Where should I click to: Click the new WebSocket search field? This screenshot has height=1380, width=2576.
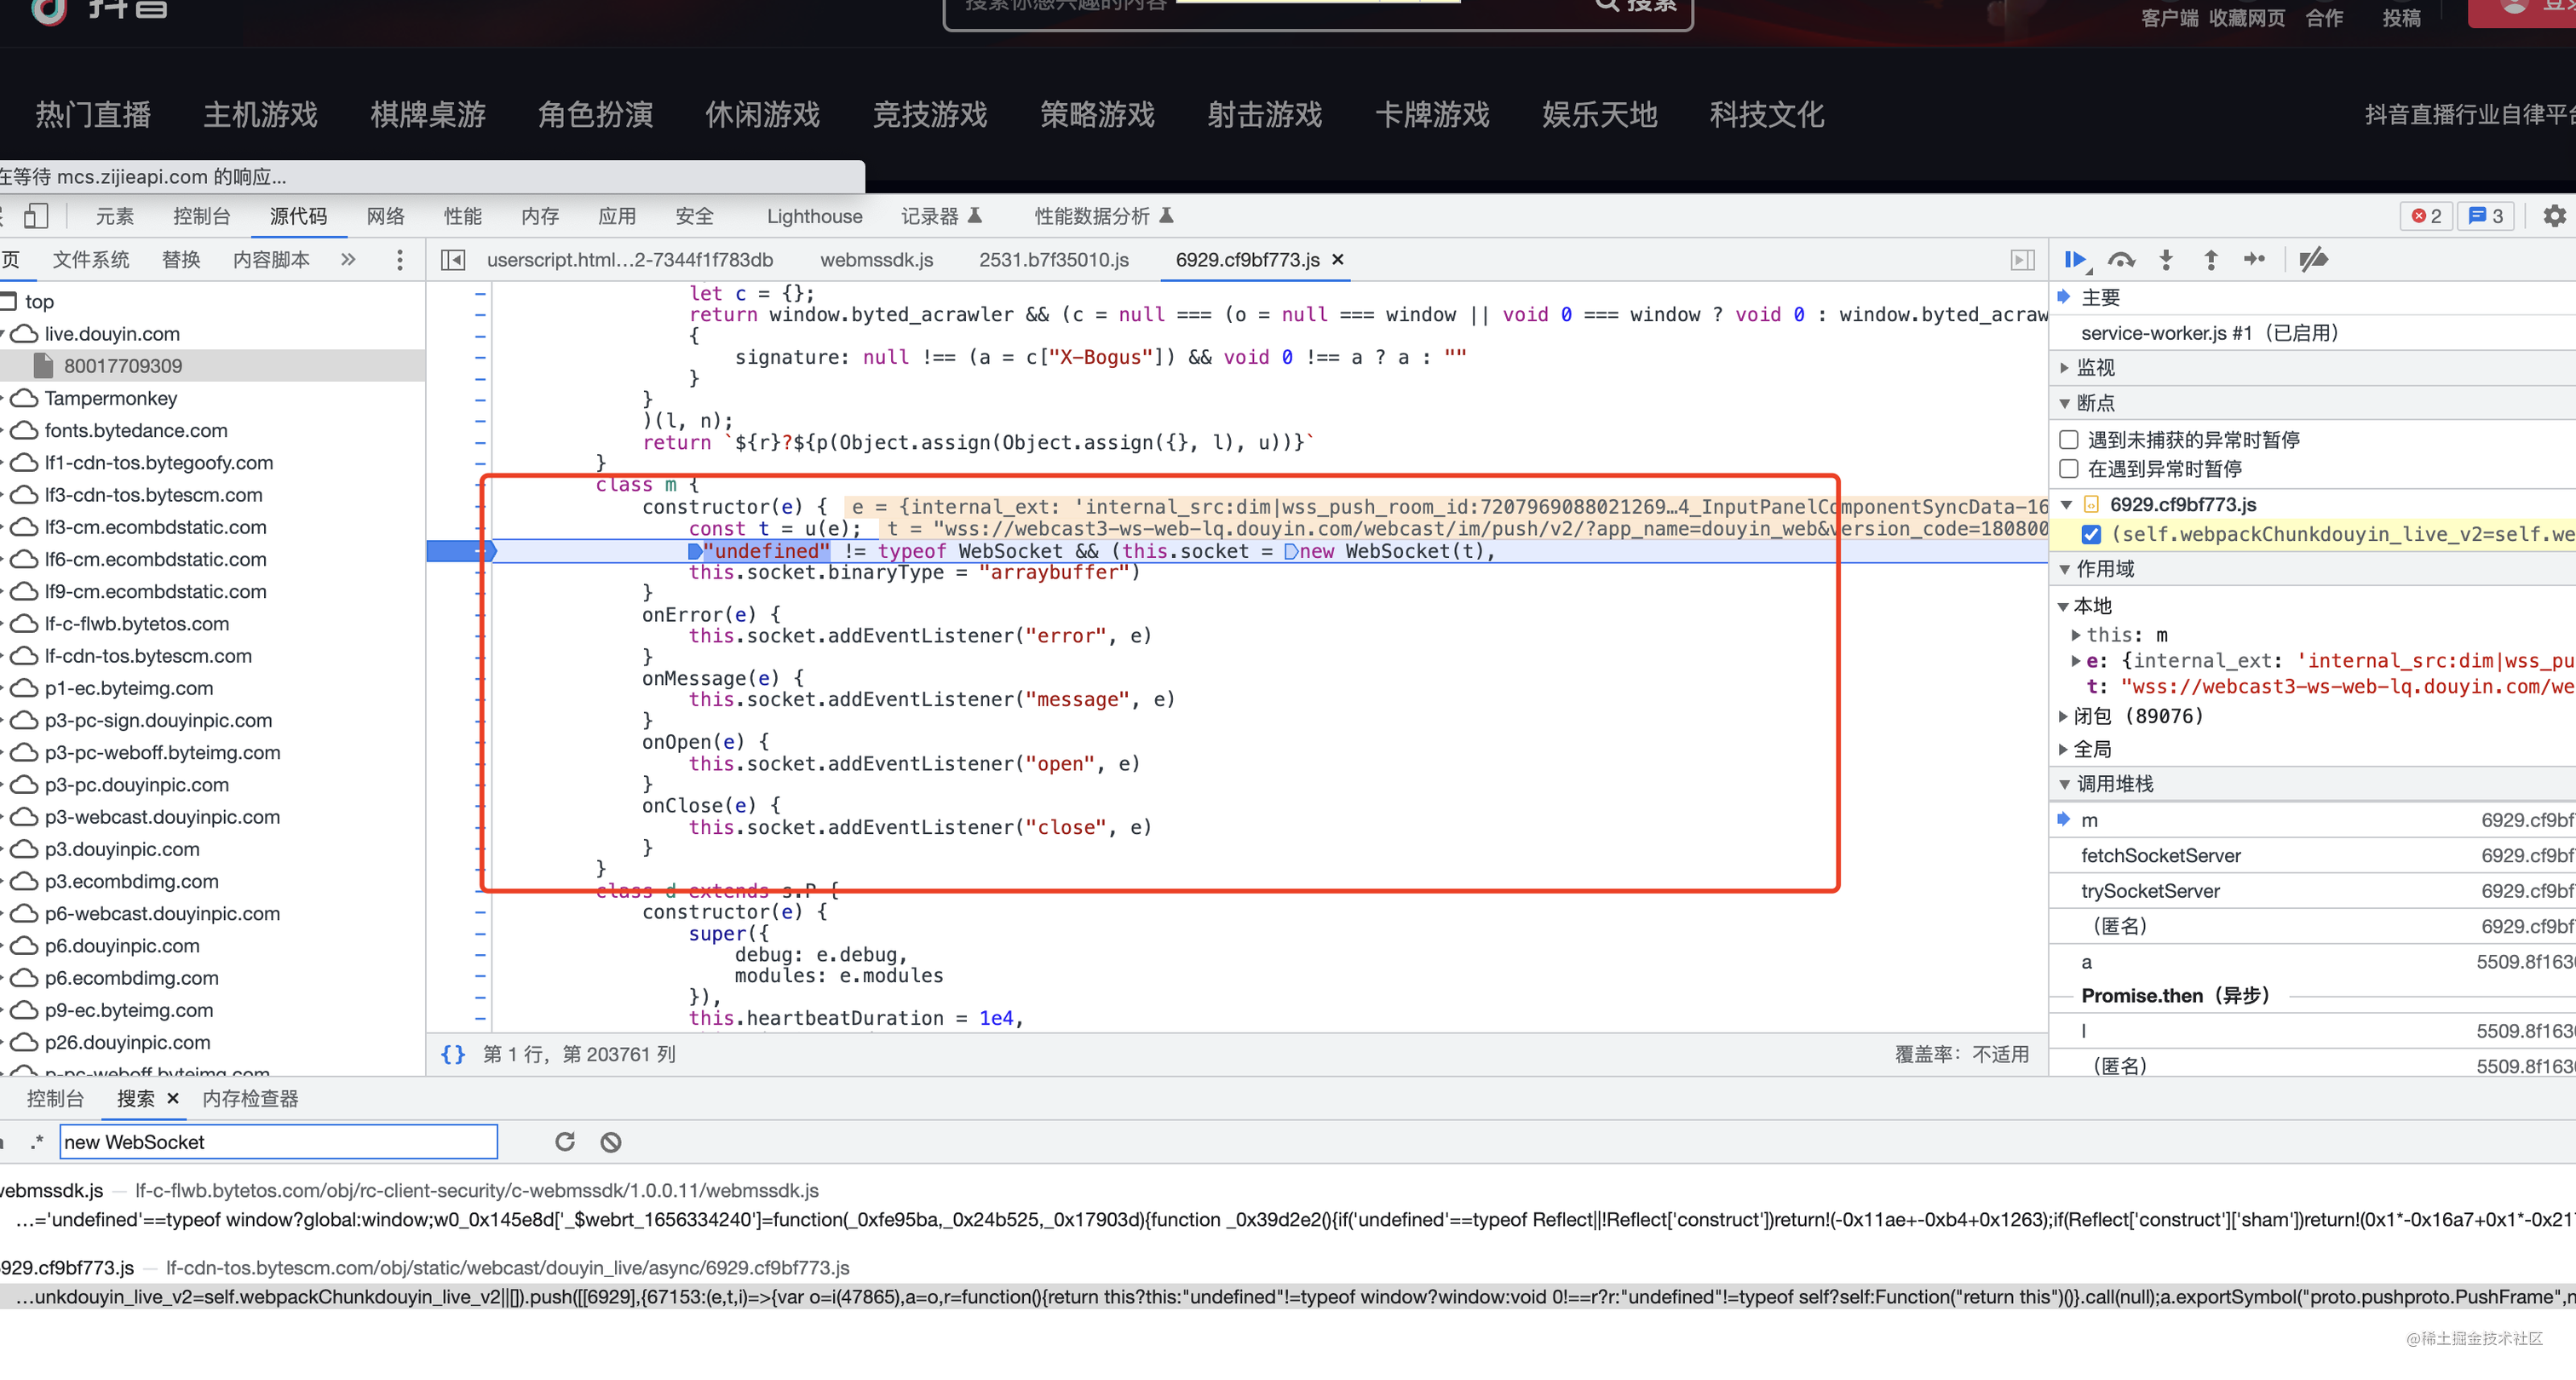278,1142
